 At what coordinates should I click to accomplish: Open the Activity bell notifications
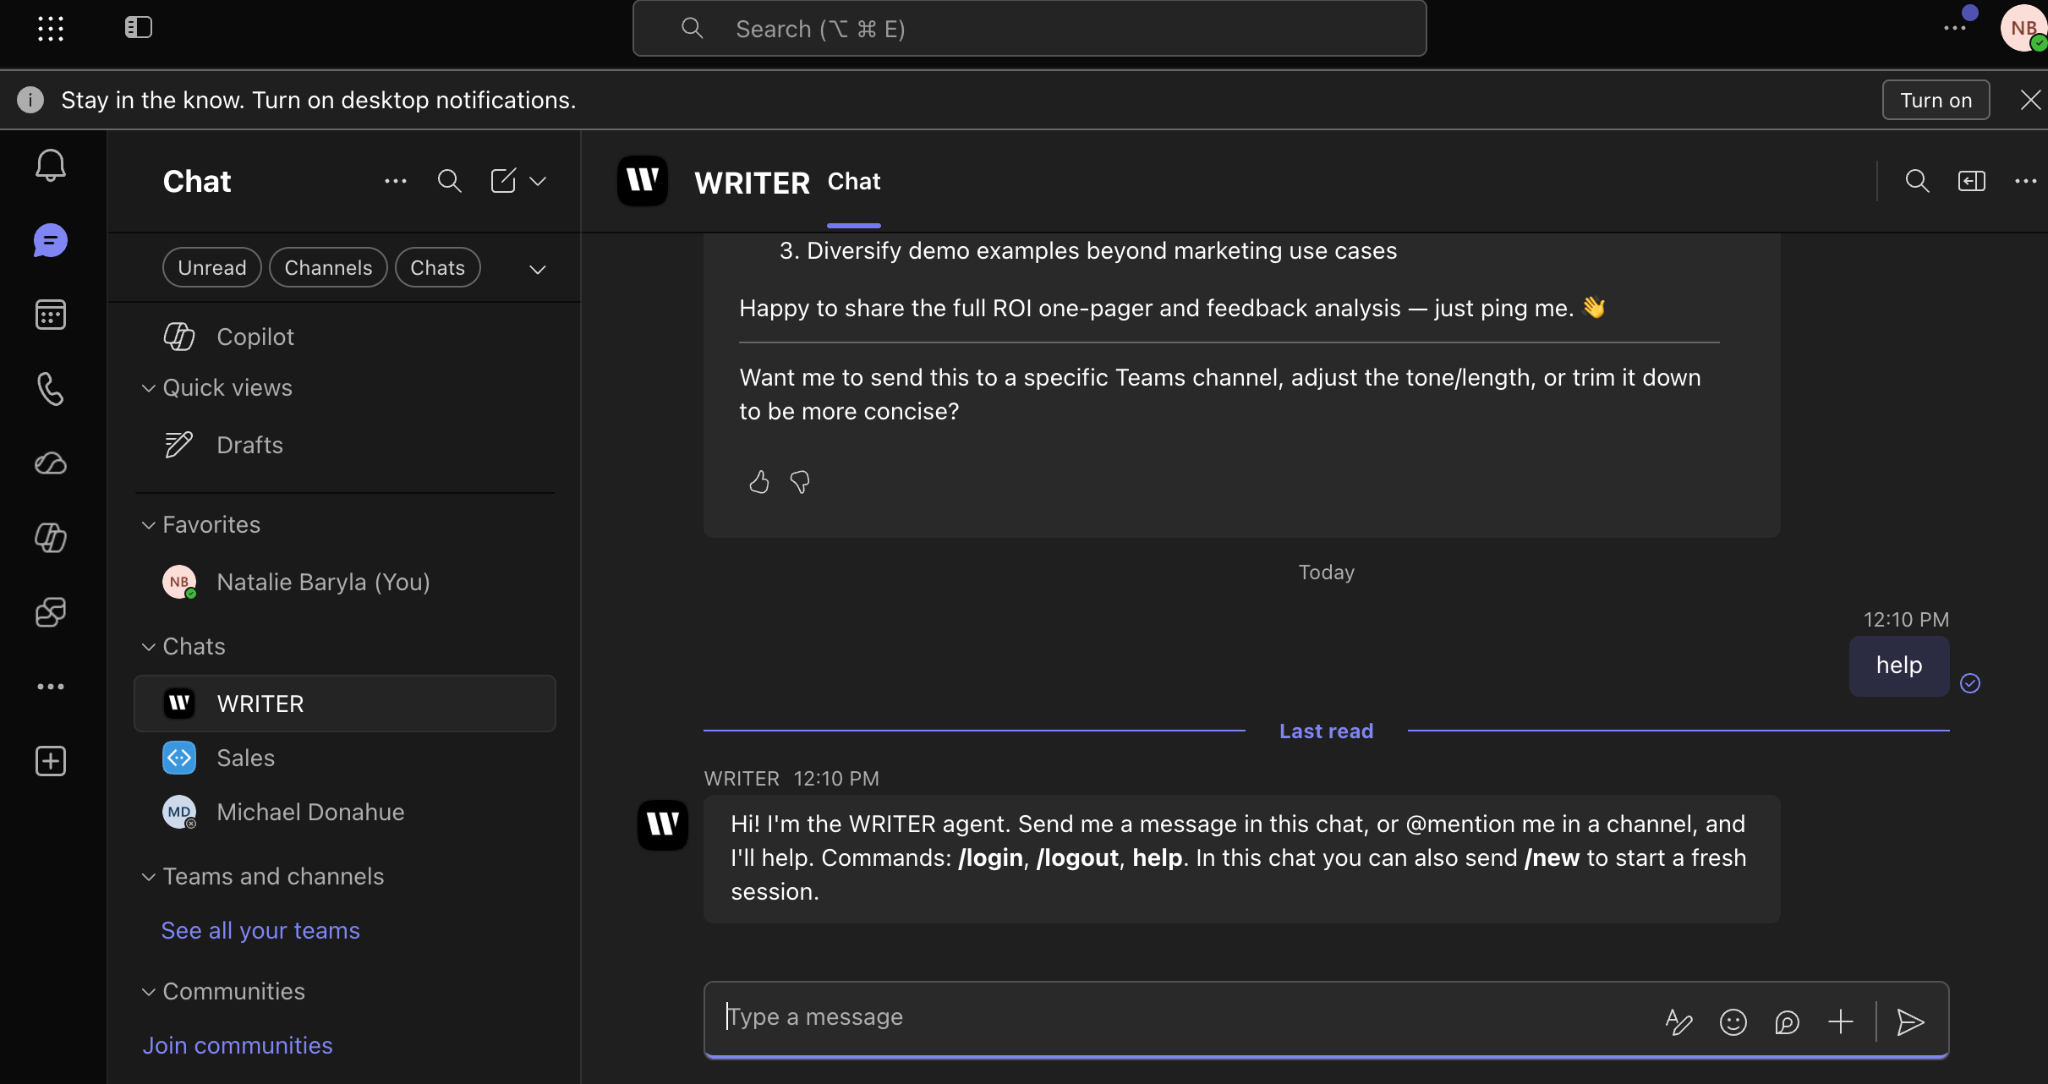pyautogui.click(x=50, y=165)
